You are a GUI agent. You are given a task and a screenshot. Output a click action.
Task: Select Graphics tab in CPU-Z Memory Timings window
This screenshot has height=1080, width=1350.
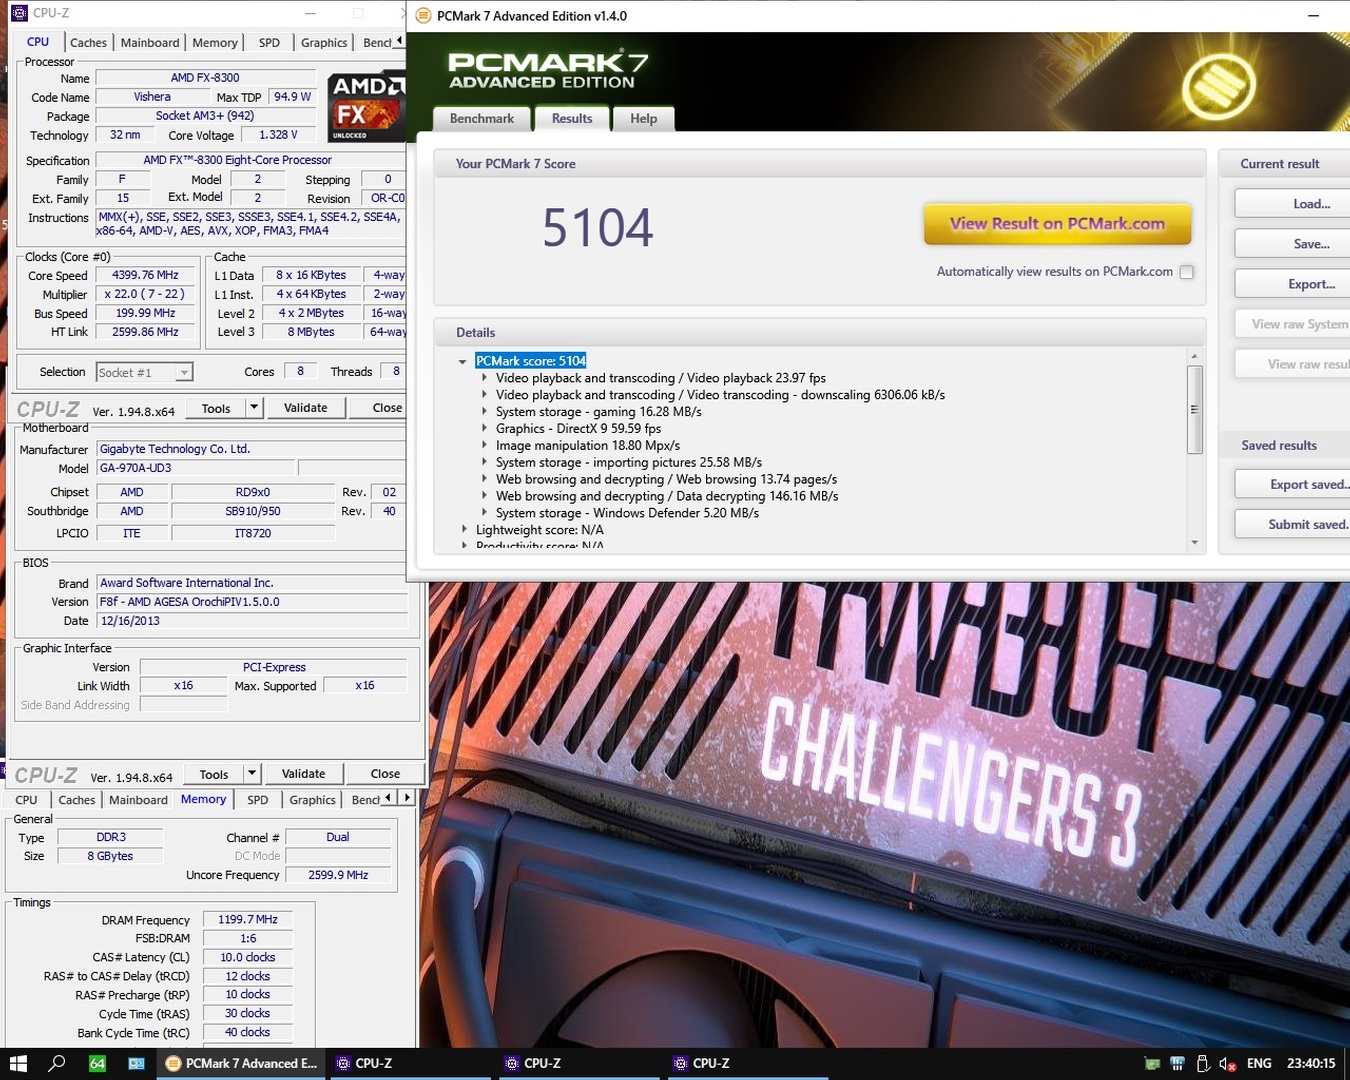313,800
